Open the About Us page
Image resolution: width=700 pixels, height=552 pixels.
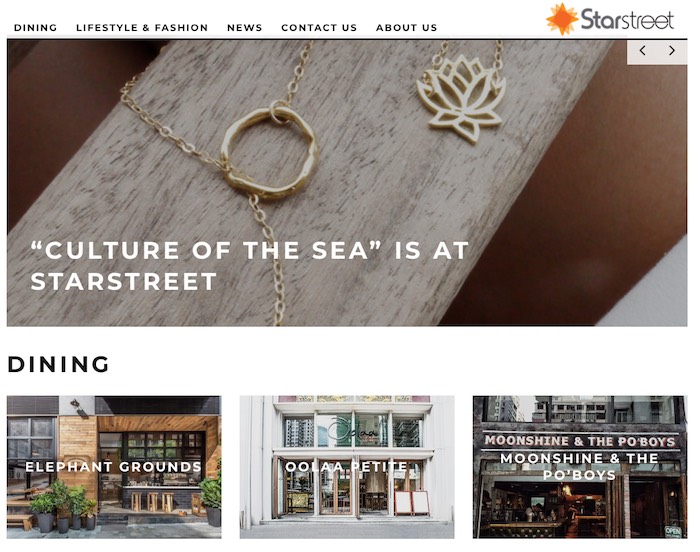(407, 28)
